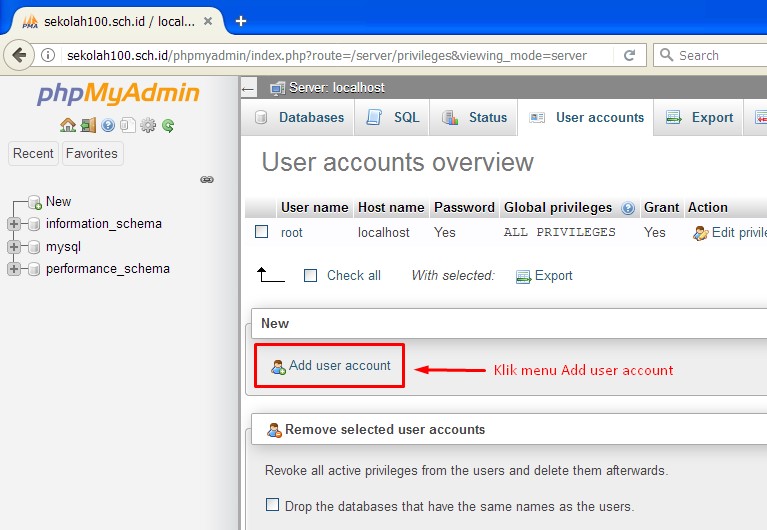Tick the Check all checkbox

310,276
